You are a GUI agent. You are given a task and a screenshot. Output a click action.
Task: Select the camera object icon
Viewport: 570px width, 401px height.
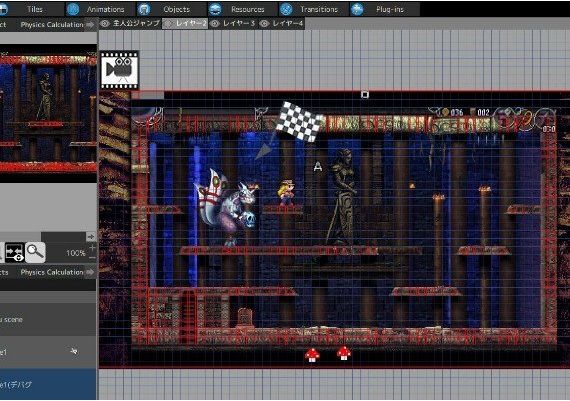tap(119, 70)
